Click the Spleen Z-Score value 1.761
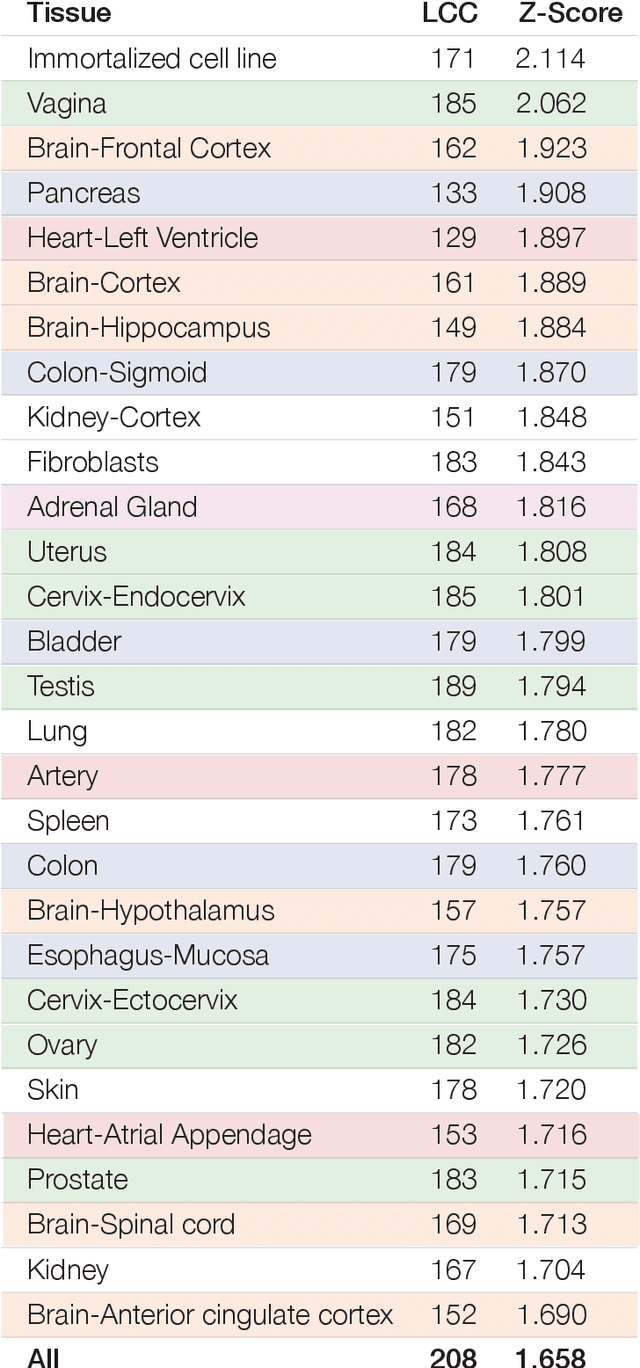 [551, 821]
